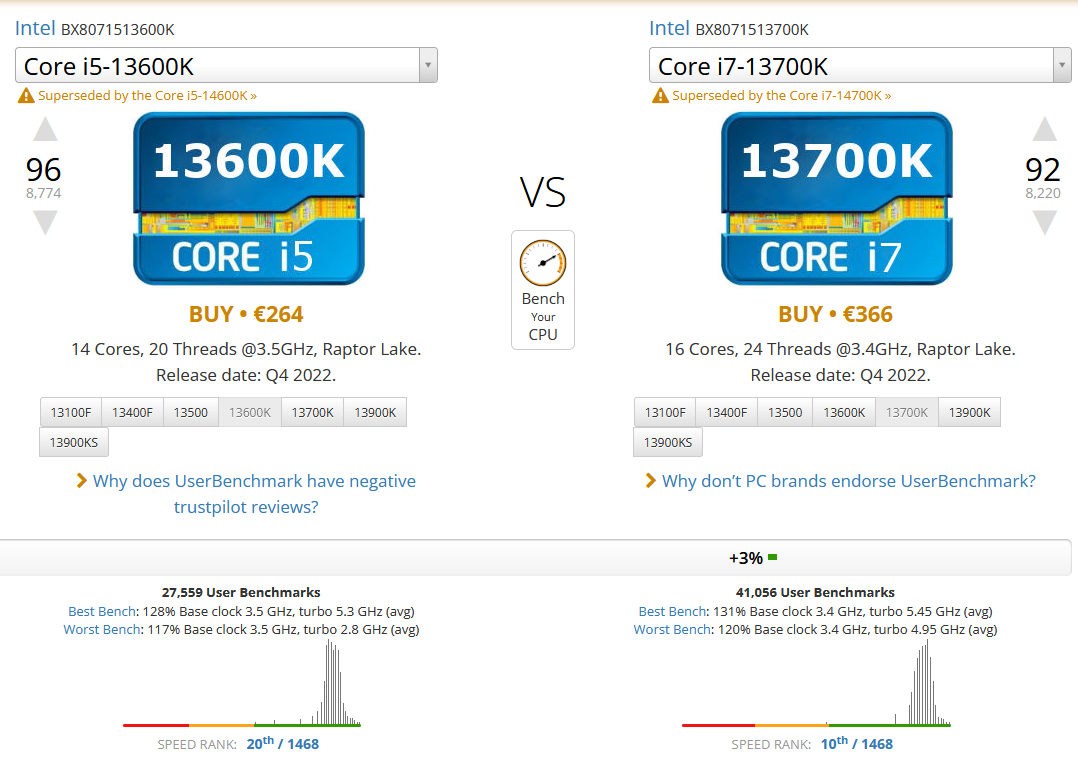Switch to 13700K tab under the i5

tap(312, 412)
